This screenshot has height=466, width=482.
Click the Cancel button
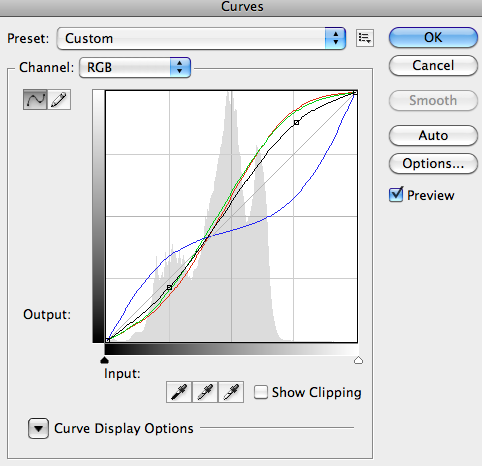coord(433,66)
